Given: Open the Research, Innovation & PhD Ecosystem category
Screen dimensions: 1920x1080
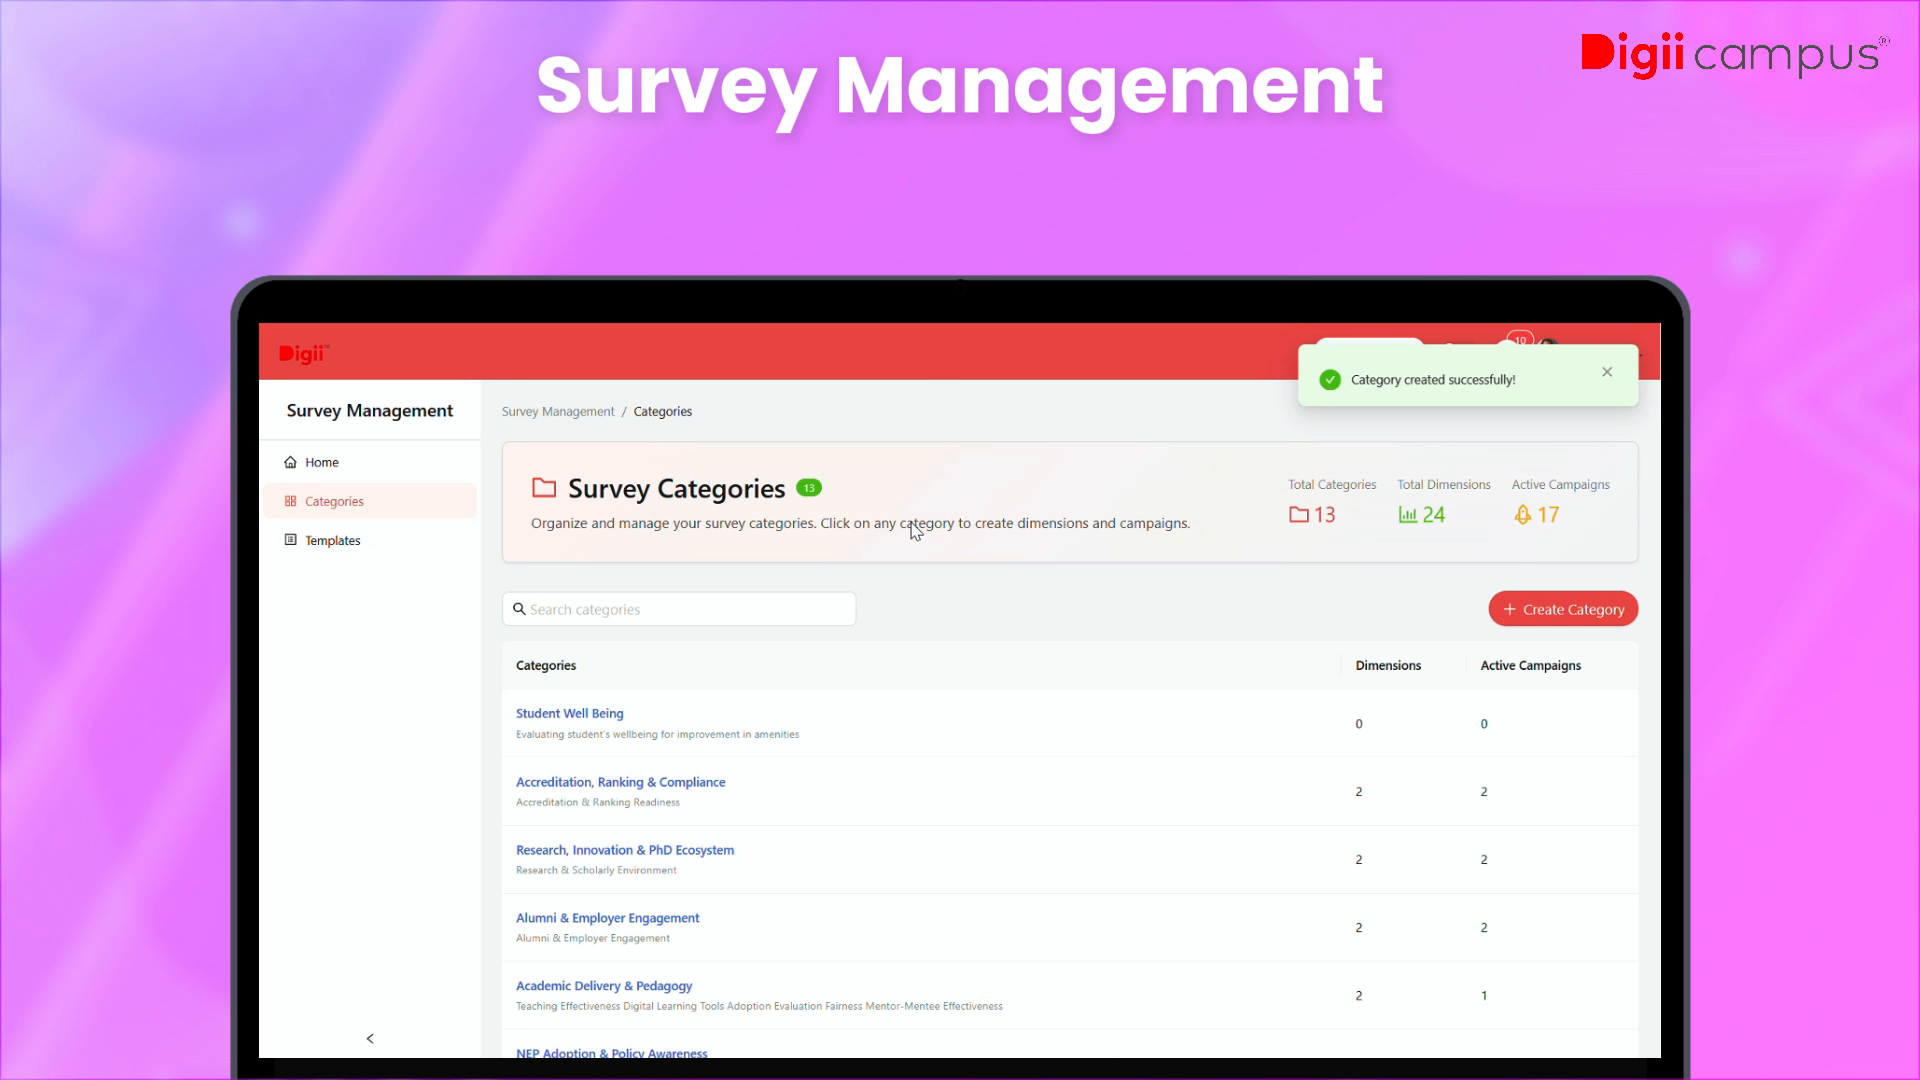Looking at the screenshot, I should [624, 849].
